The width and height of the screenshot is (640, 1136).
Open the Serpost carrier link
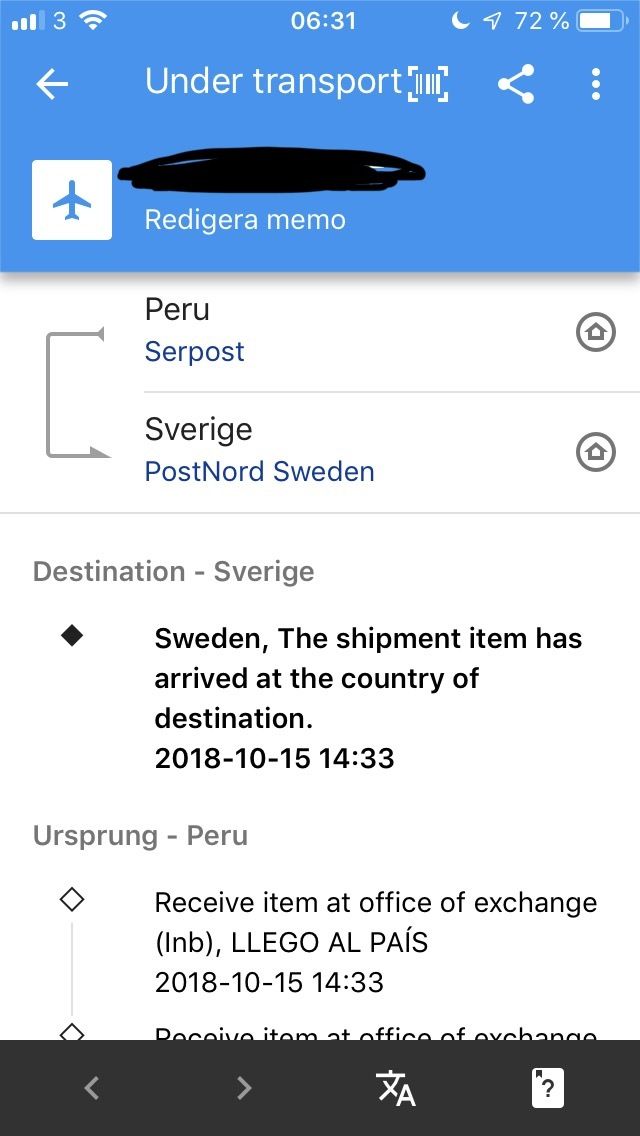coord(195,352)
